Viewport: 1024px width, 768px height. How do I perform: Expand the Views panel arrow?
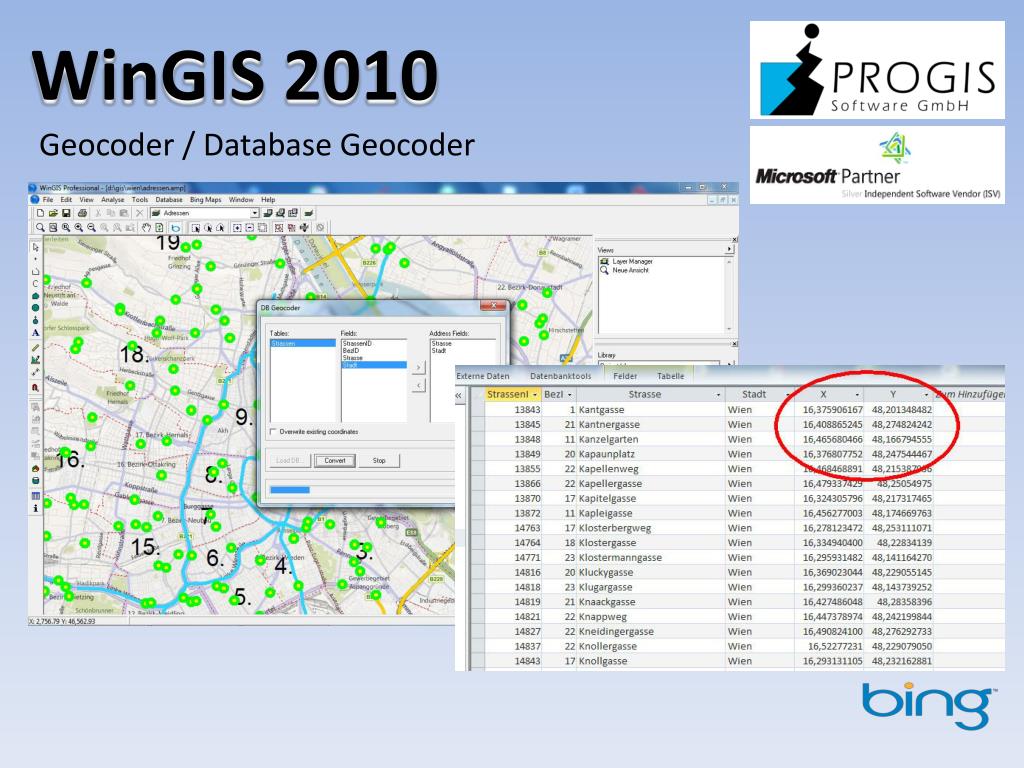coord(729,249)
